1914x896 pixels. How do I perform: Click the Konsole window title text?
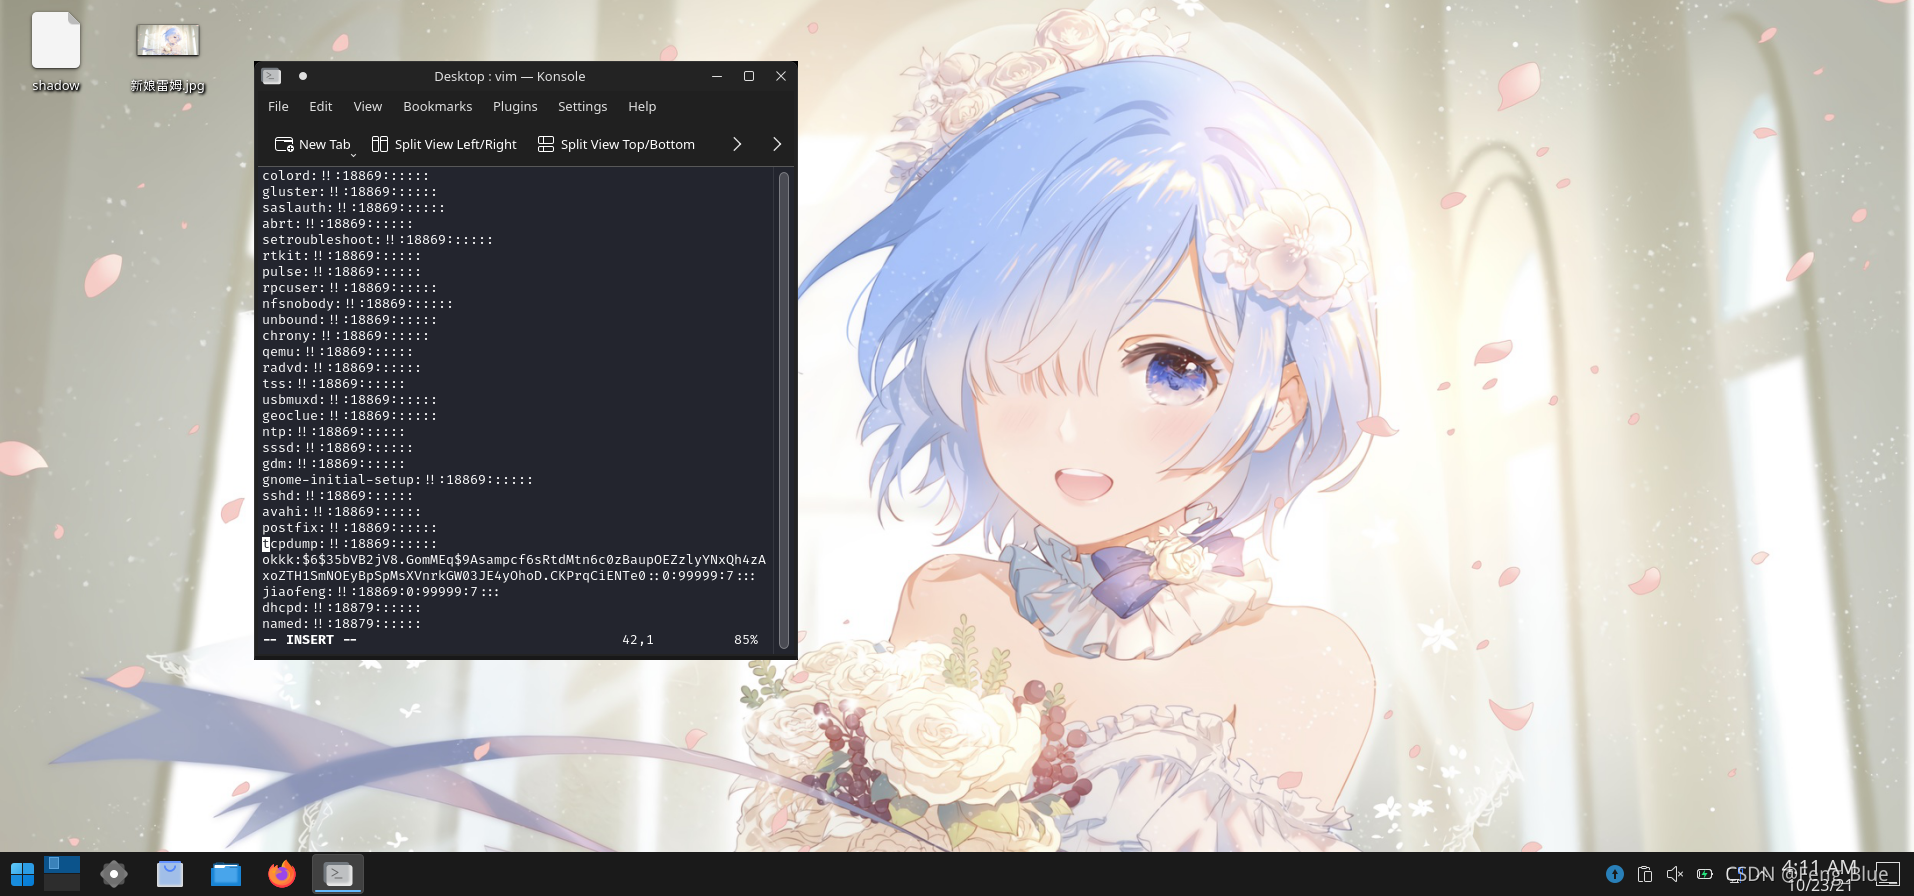[510, 76]
